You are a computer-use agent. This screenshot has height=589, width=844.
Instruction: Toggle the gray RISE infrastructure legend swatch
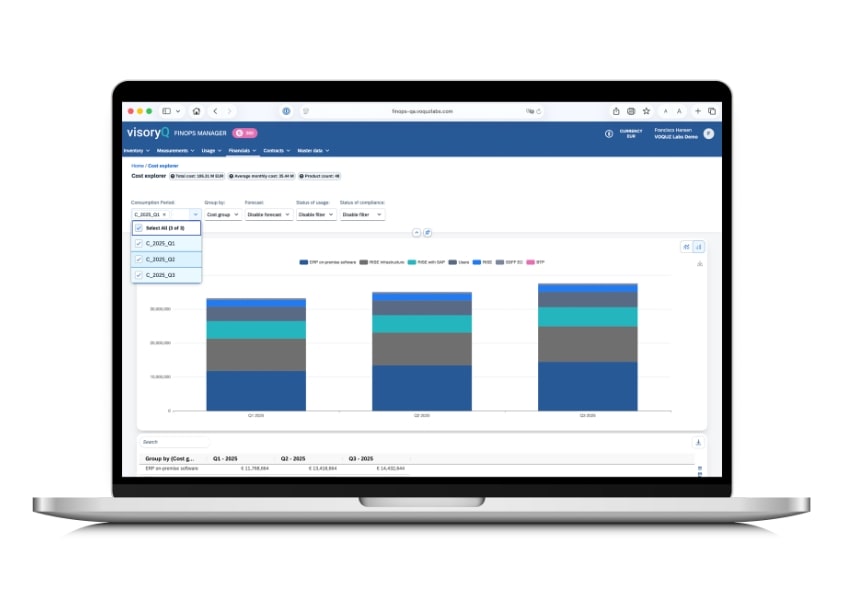(364, 262)
